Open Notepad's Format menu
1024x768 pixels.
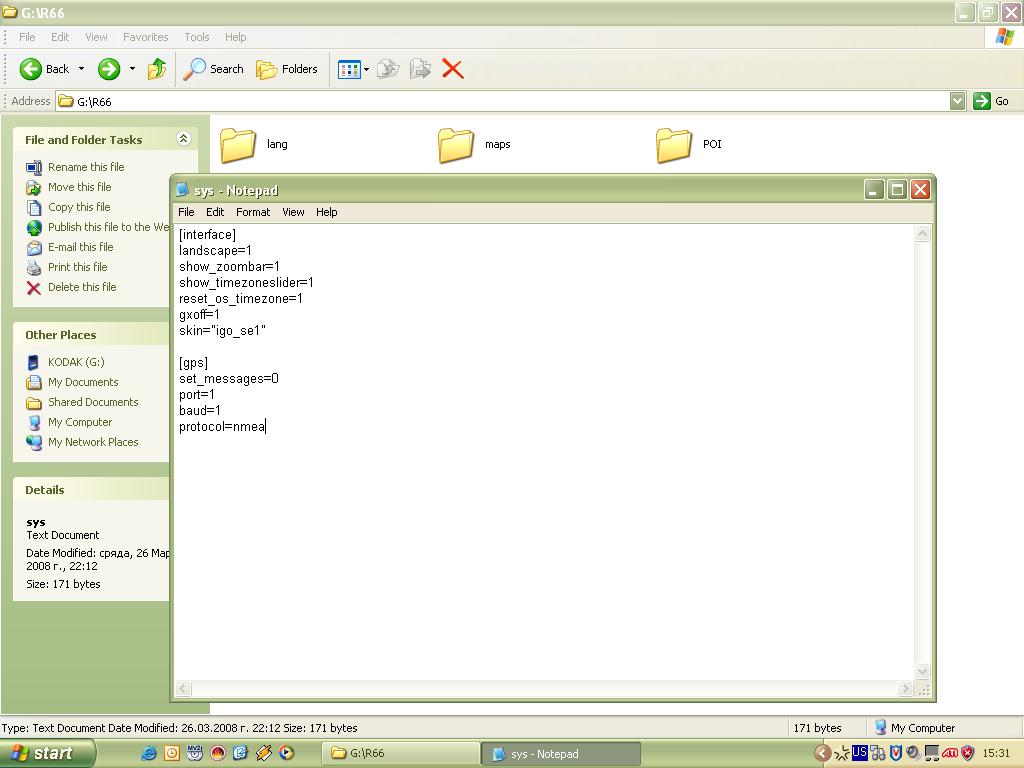coord(252,212)
